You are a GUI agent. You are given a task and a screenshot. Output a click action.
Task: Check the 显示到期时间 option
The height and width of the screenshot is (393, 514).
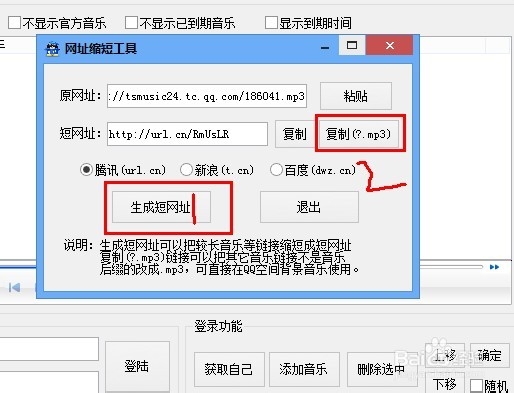coord(271,23)
